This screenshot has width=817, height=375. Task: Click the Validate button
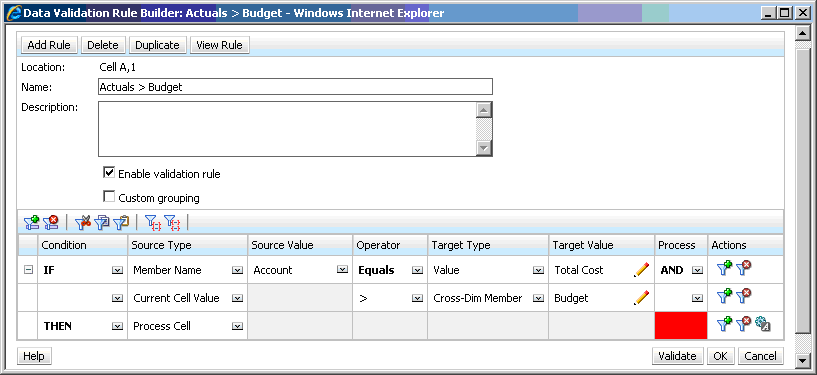677,356
